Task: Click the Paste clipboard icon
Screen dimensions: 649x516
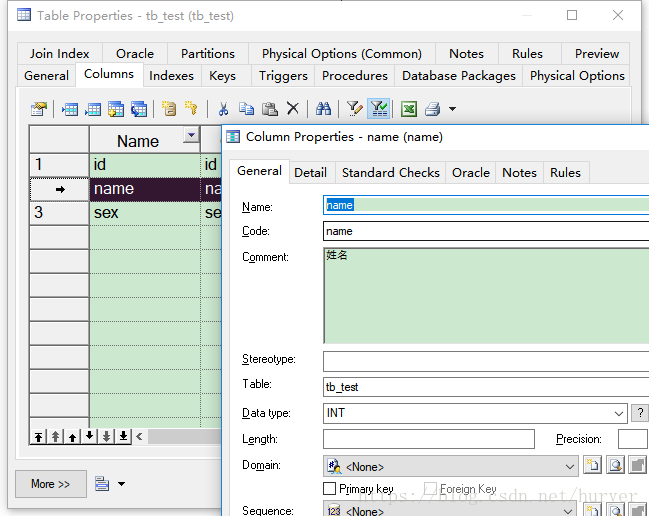Action: 269,109
